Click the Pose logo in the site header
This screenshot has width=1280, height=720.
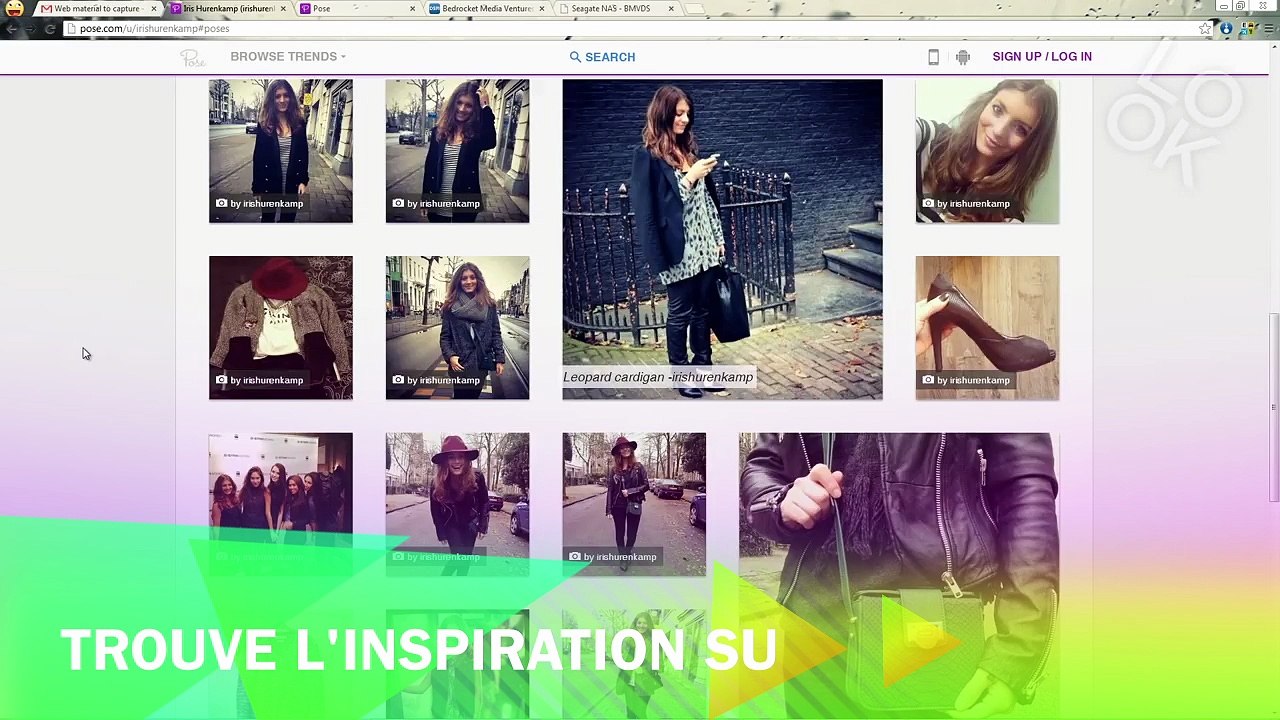[193, 58]
